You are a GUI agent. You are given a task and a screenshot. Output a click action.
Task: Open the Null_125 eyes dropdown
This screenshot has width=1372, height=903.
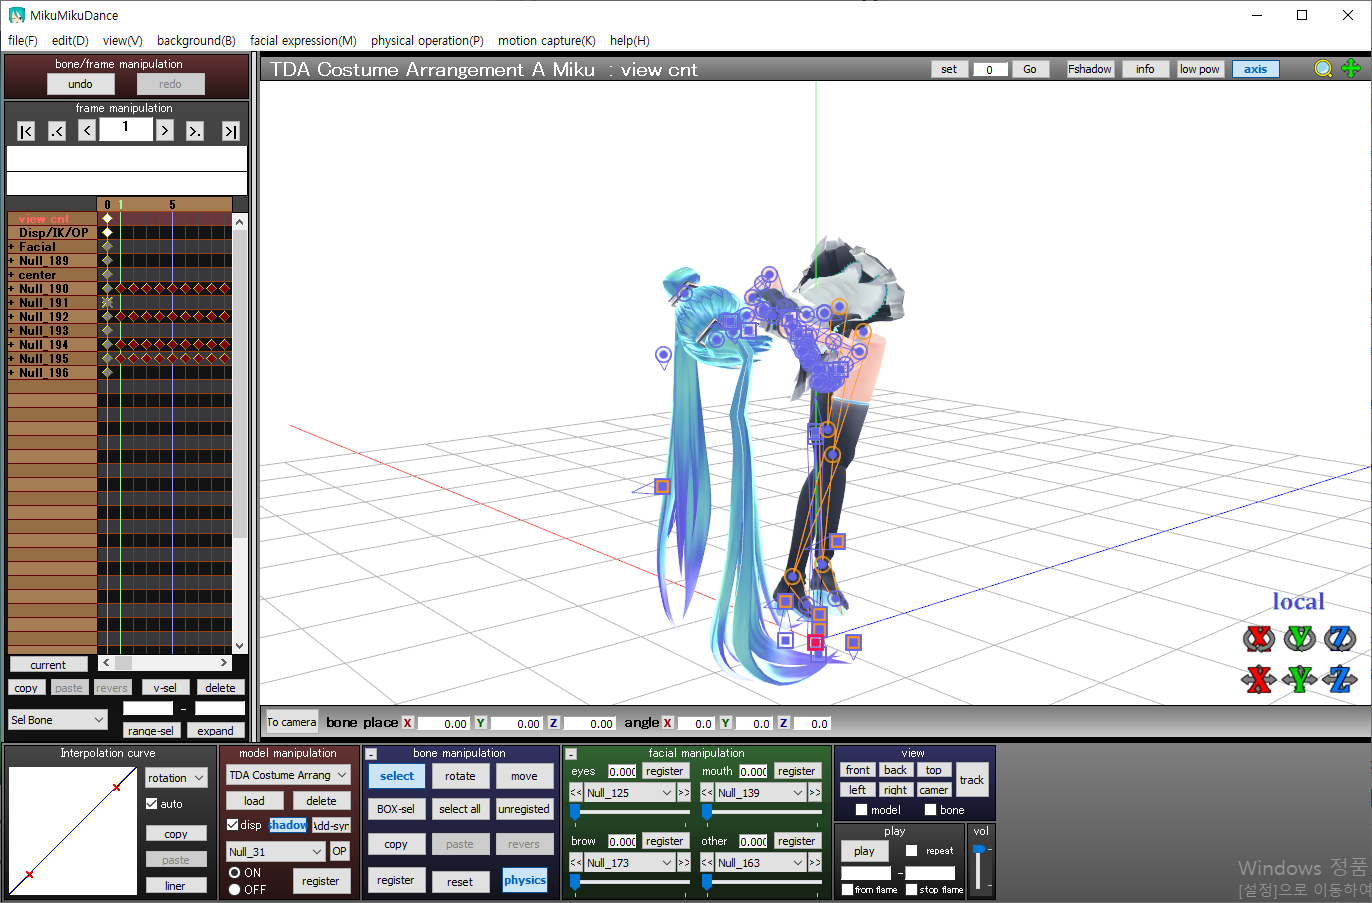[x=630, y=793]
